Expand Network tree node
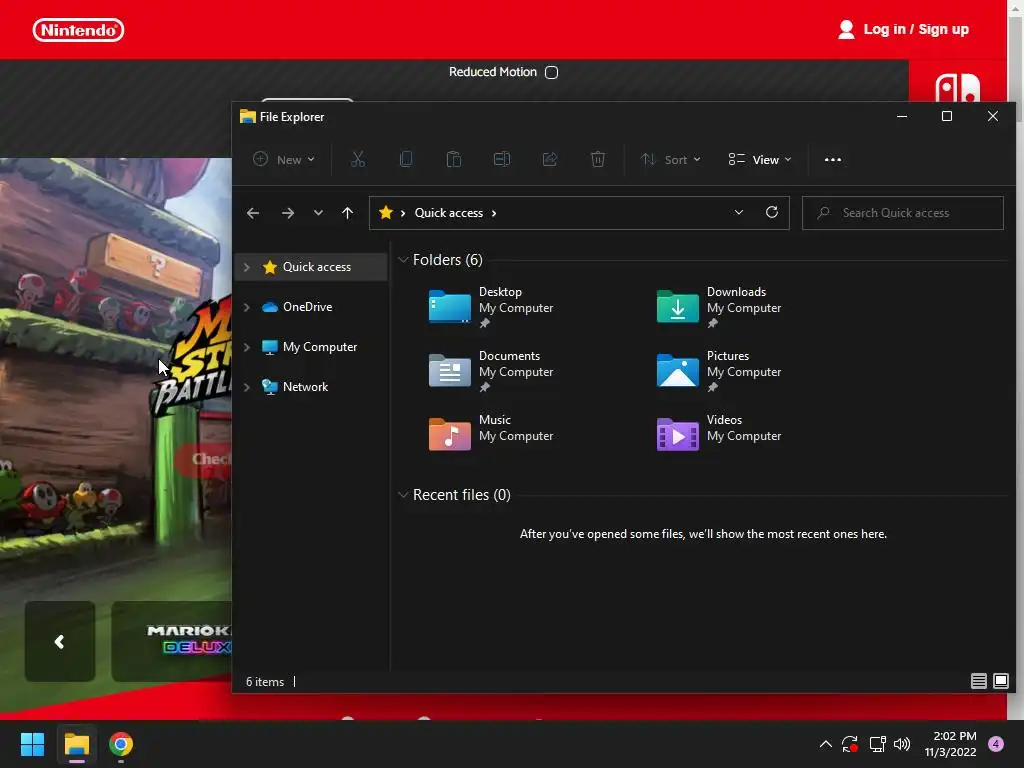This screenshot has height=768, width=1024. [x=247, y=387]
